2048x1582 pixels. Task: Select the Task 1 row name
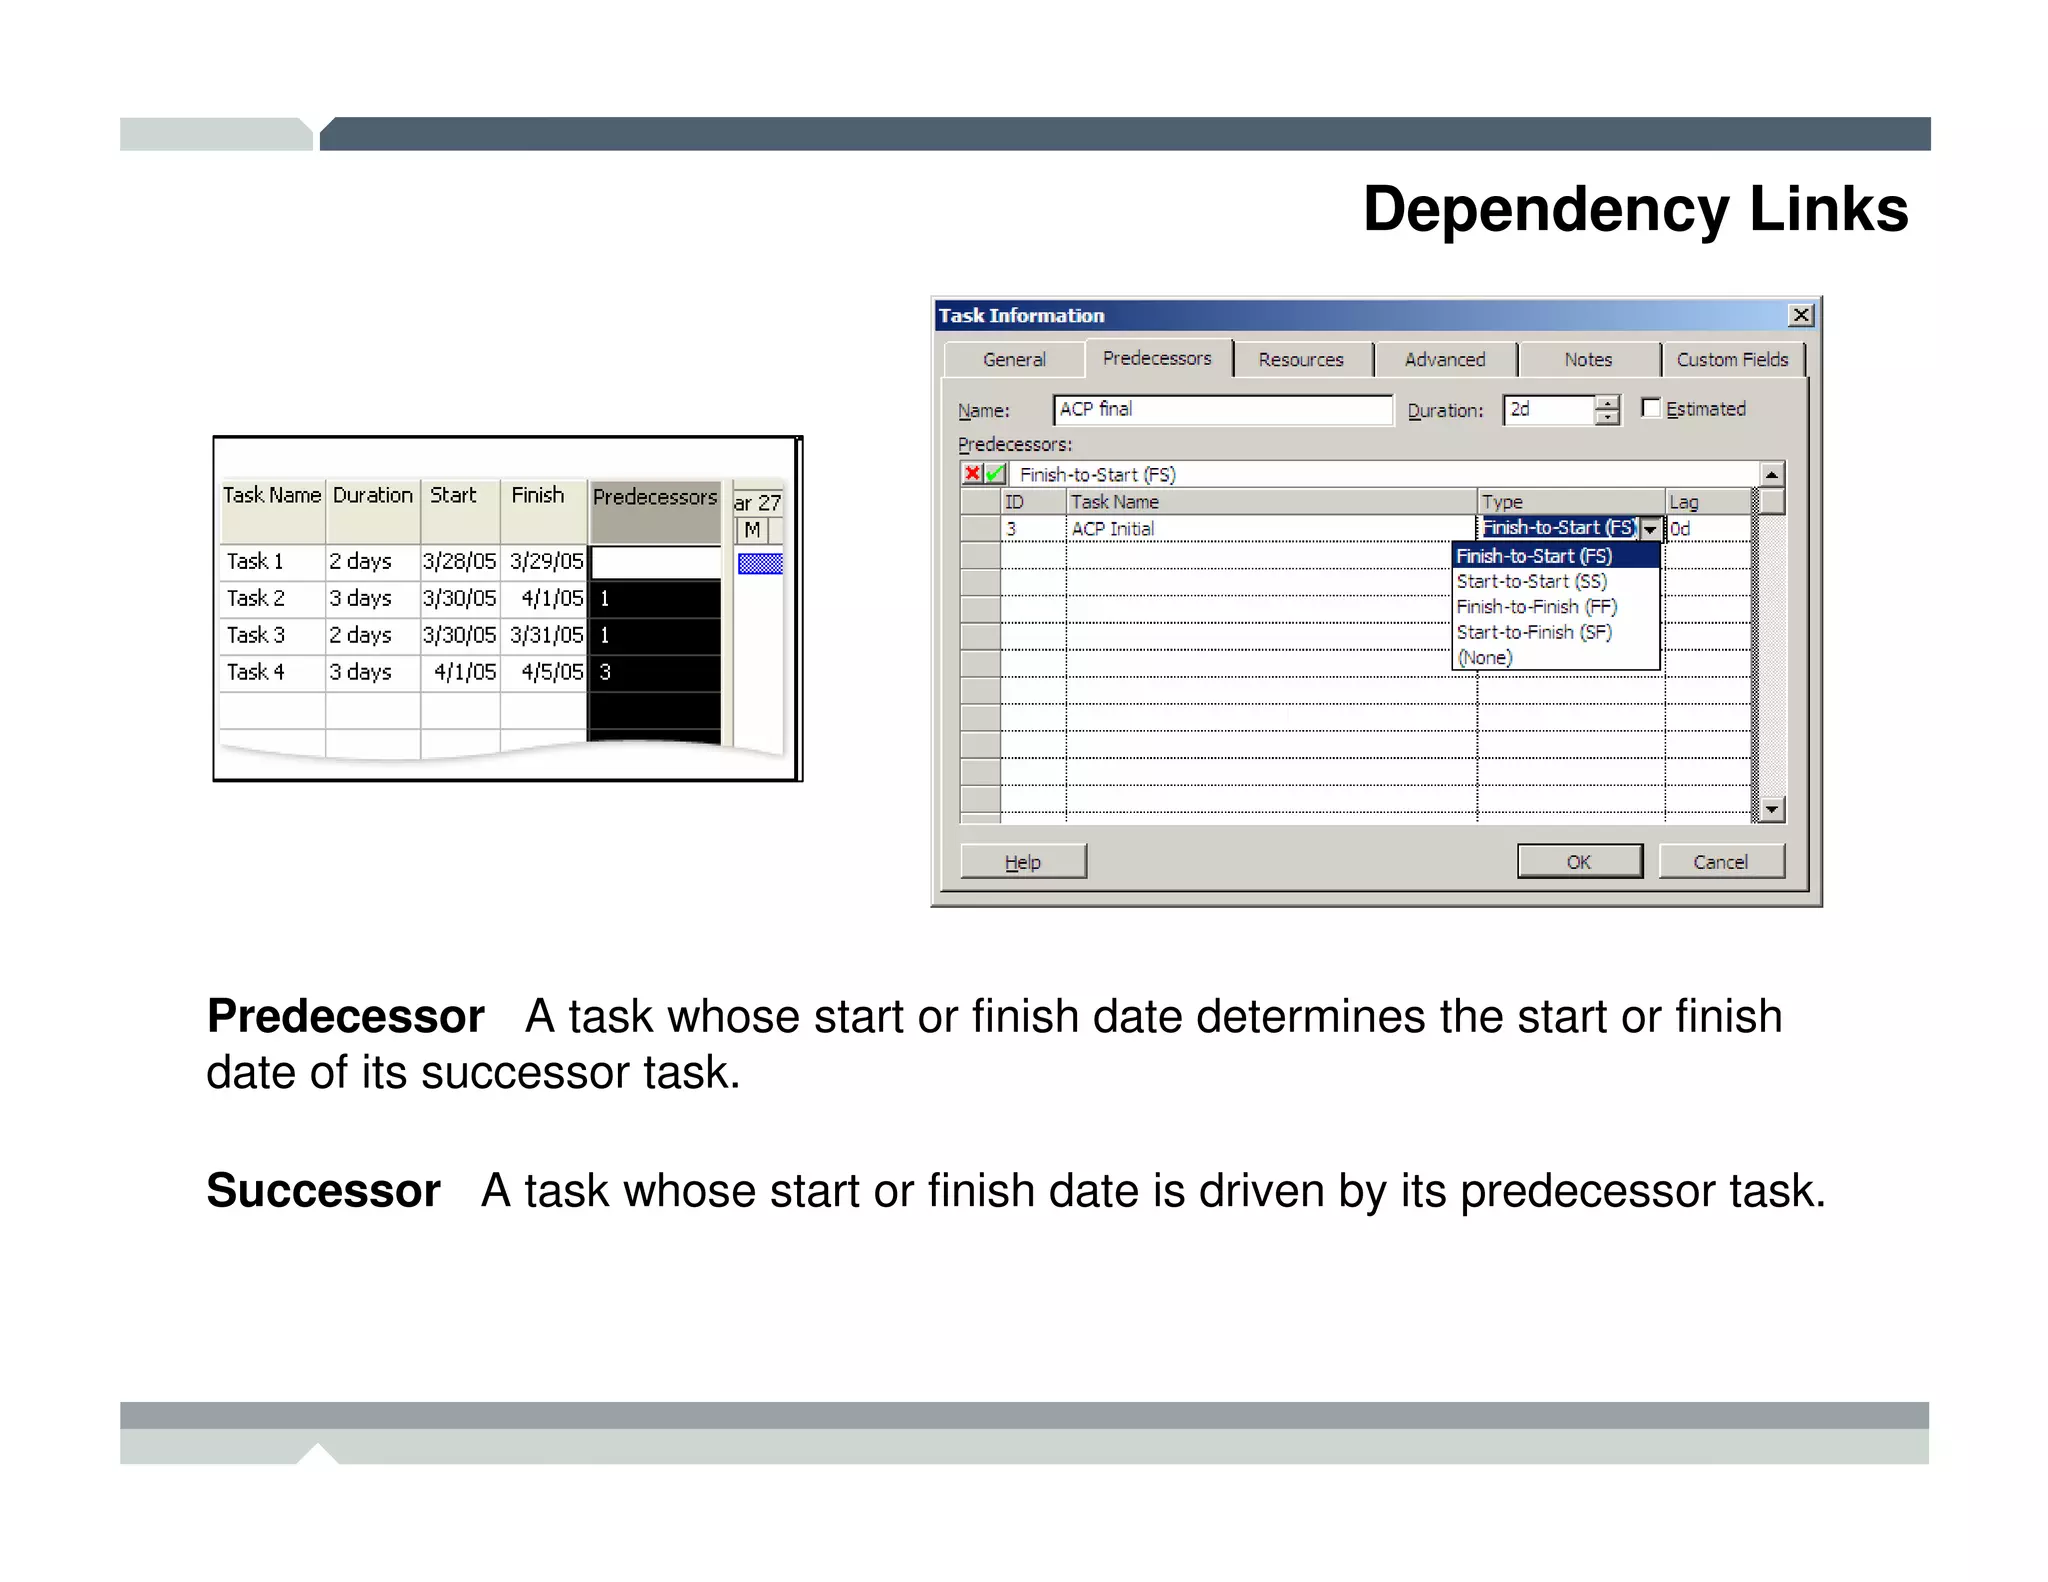(x=272, y=562)
